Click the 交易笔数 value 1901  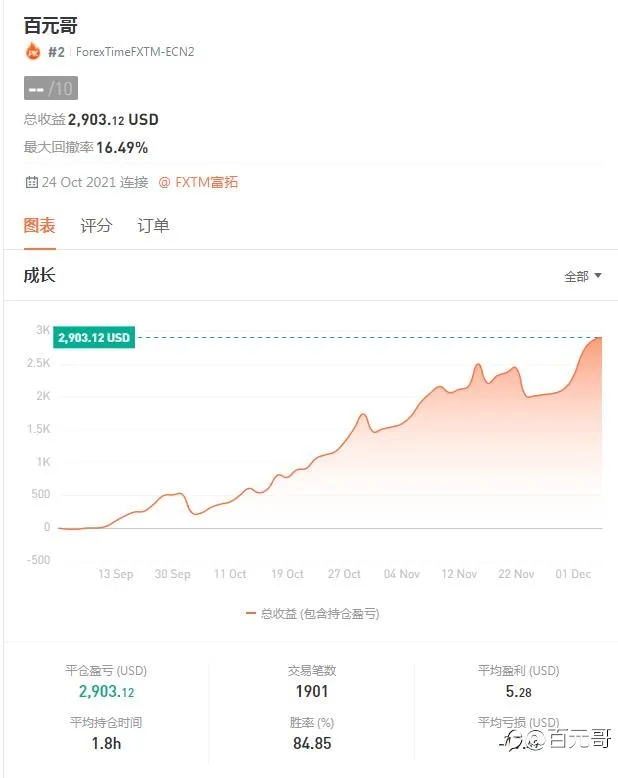point(312,691)
